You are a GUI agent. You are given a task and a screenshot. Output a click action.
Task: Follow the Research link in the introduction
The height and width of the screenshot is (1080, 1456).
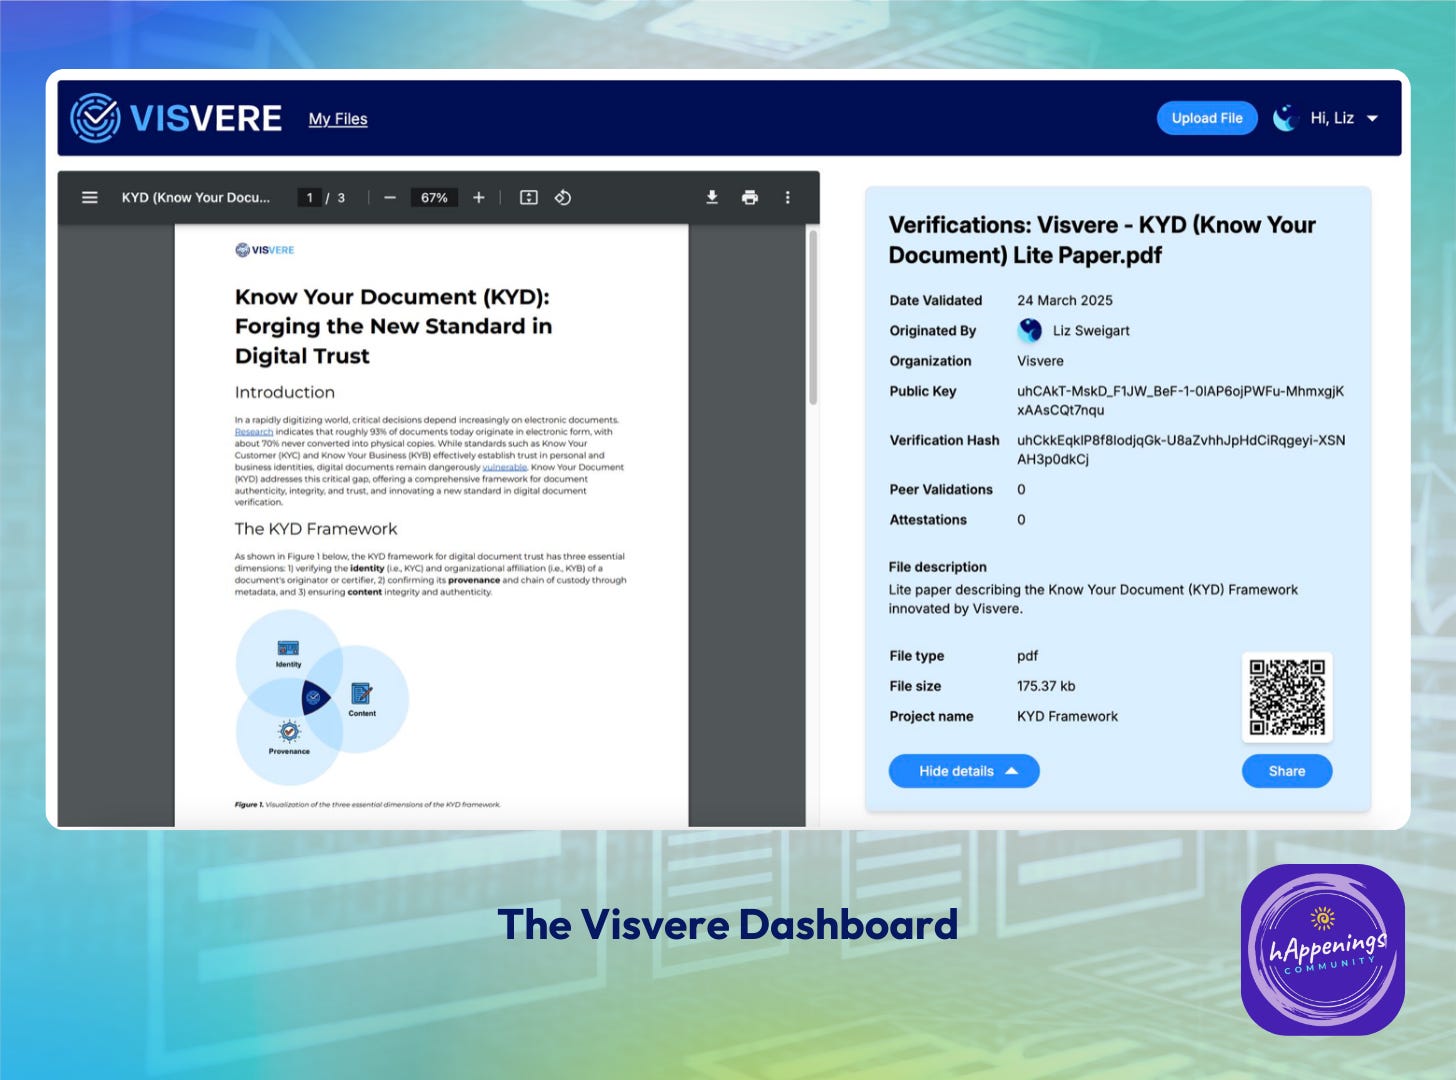coord(254,432)
